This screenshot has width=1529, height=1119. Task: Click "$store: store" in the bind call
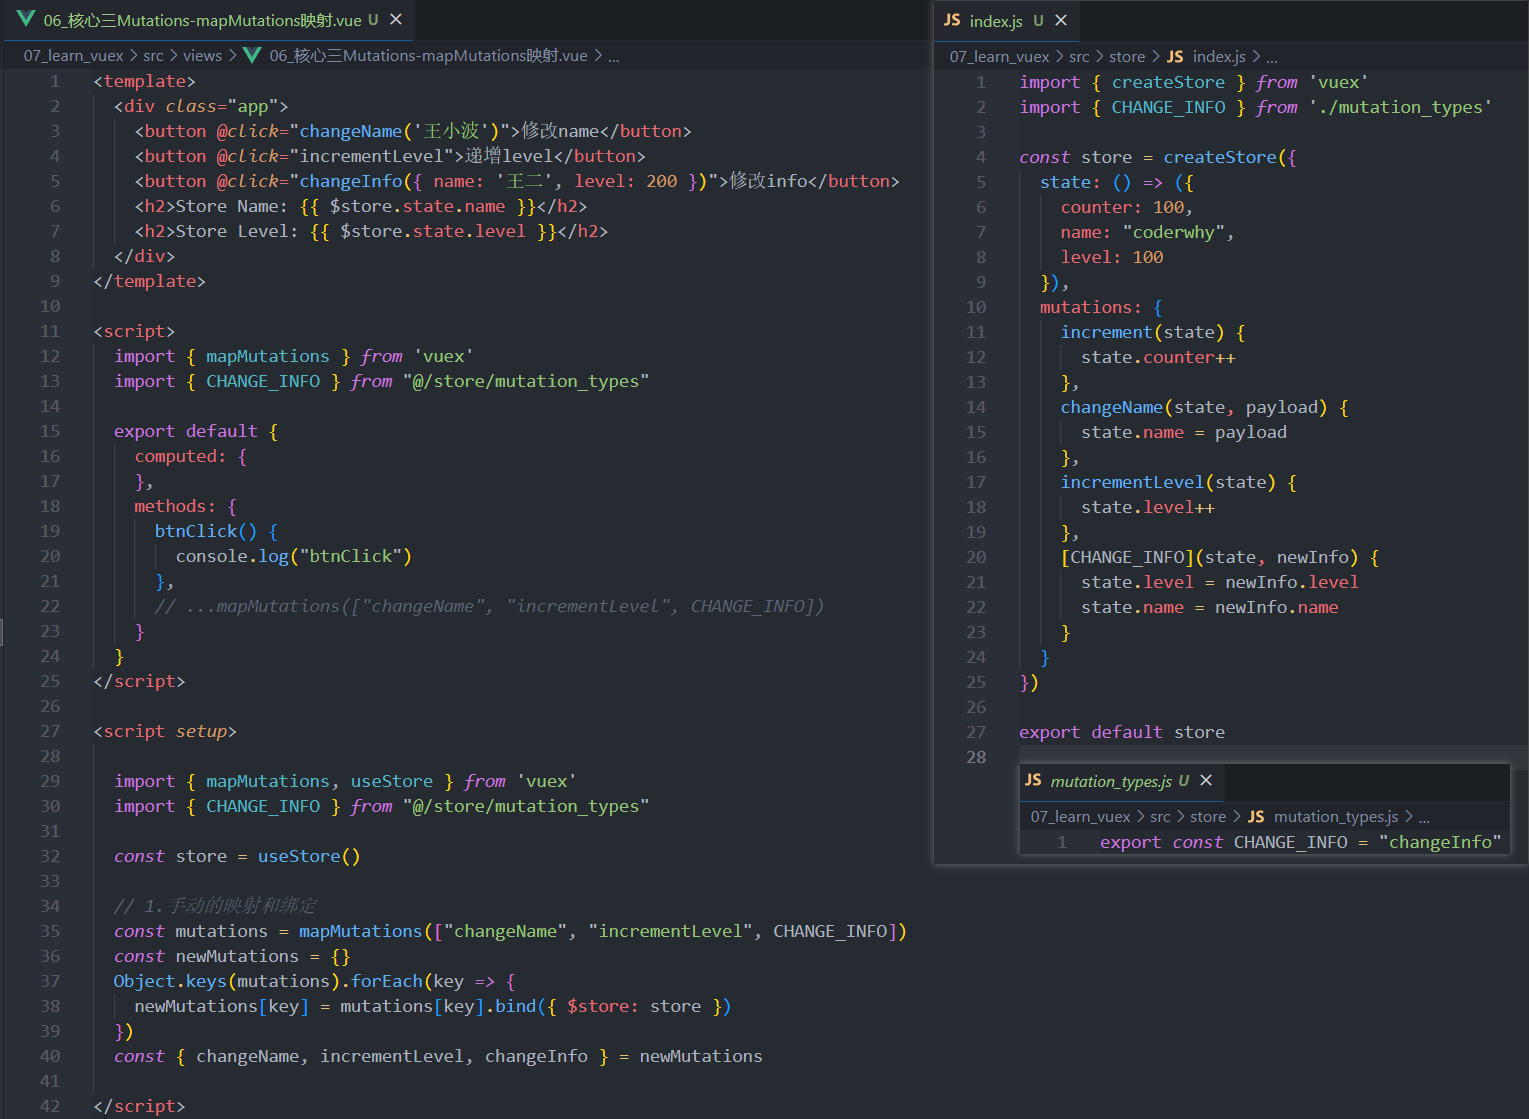coord(634,1006)
